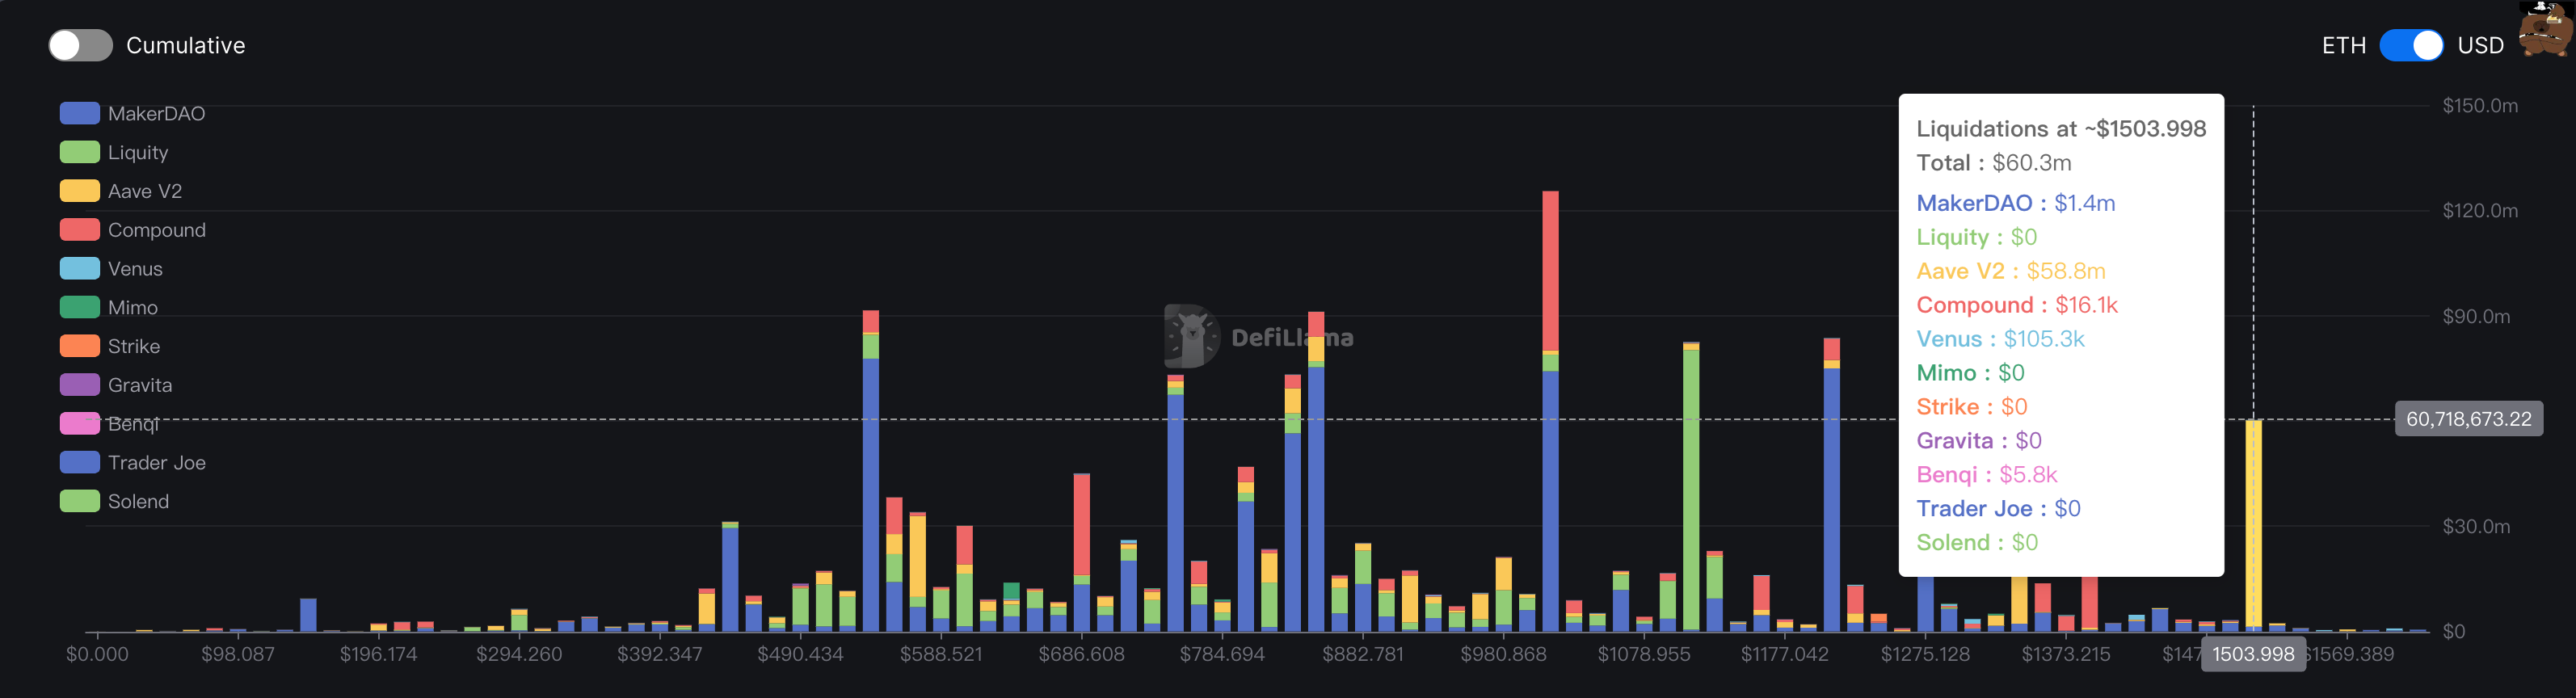Toggle the Trader Joe legend swatch
This screenshot has height=698, width=2576.
click(x=80, y=462)
